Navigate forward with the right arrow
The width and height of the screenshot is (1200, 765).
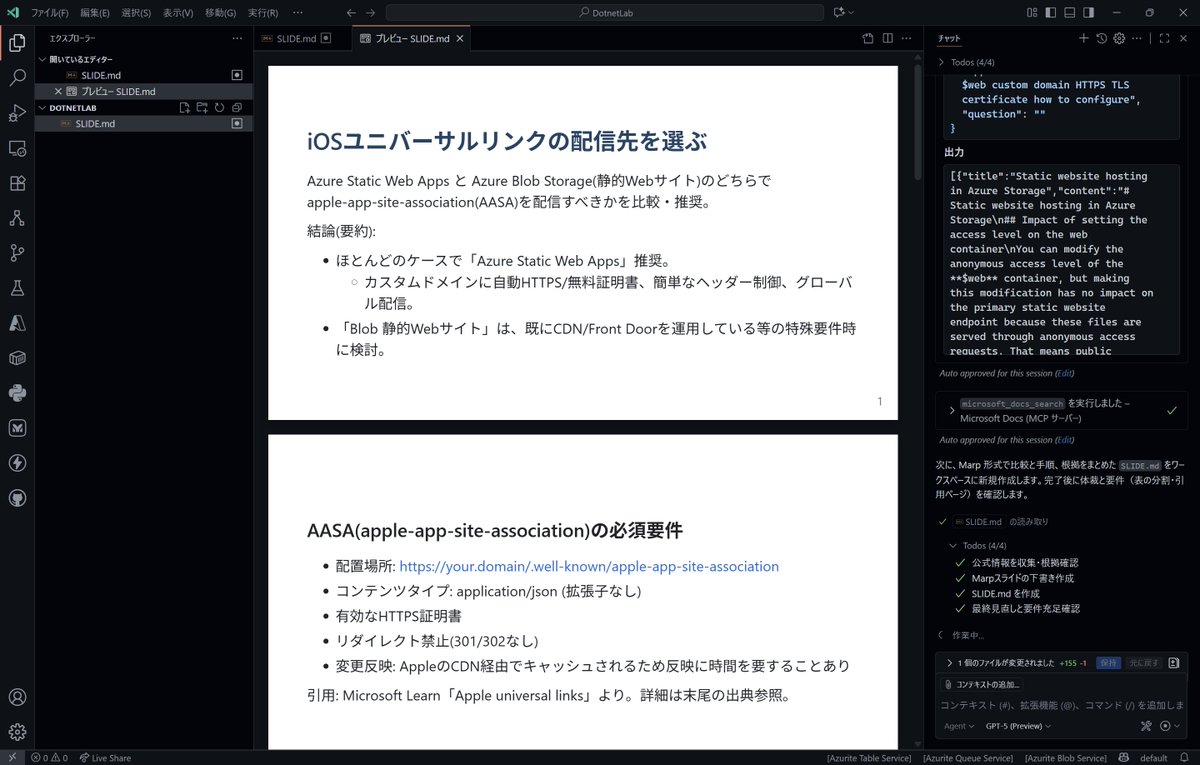coord(371,13)
